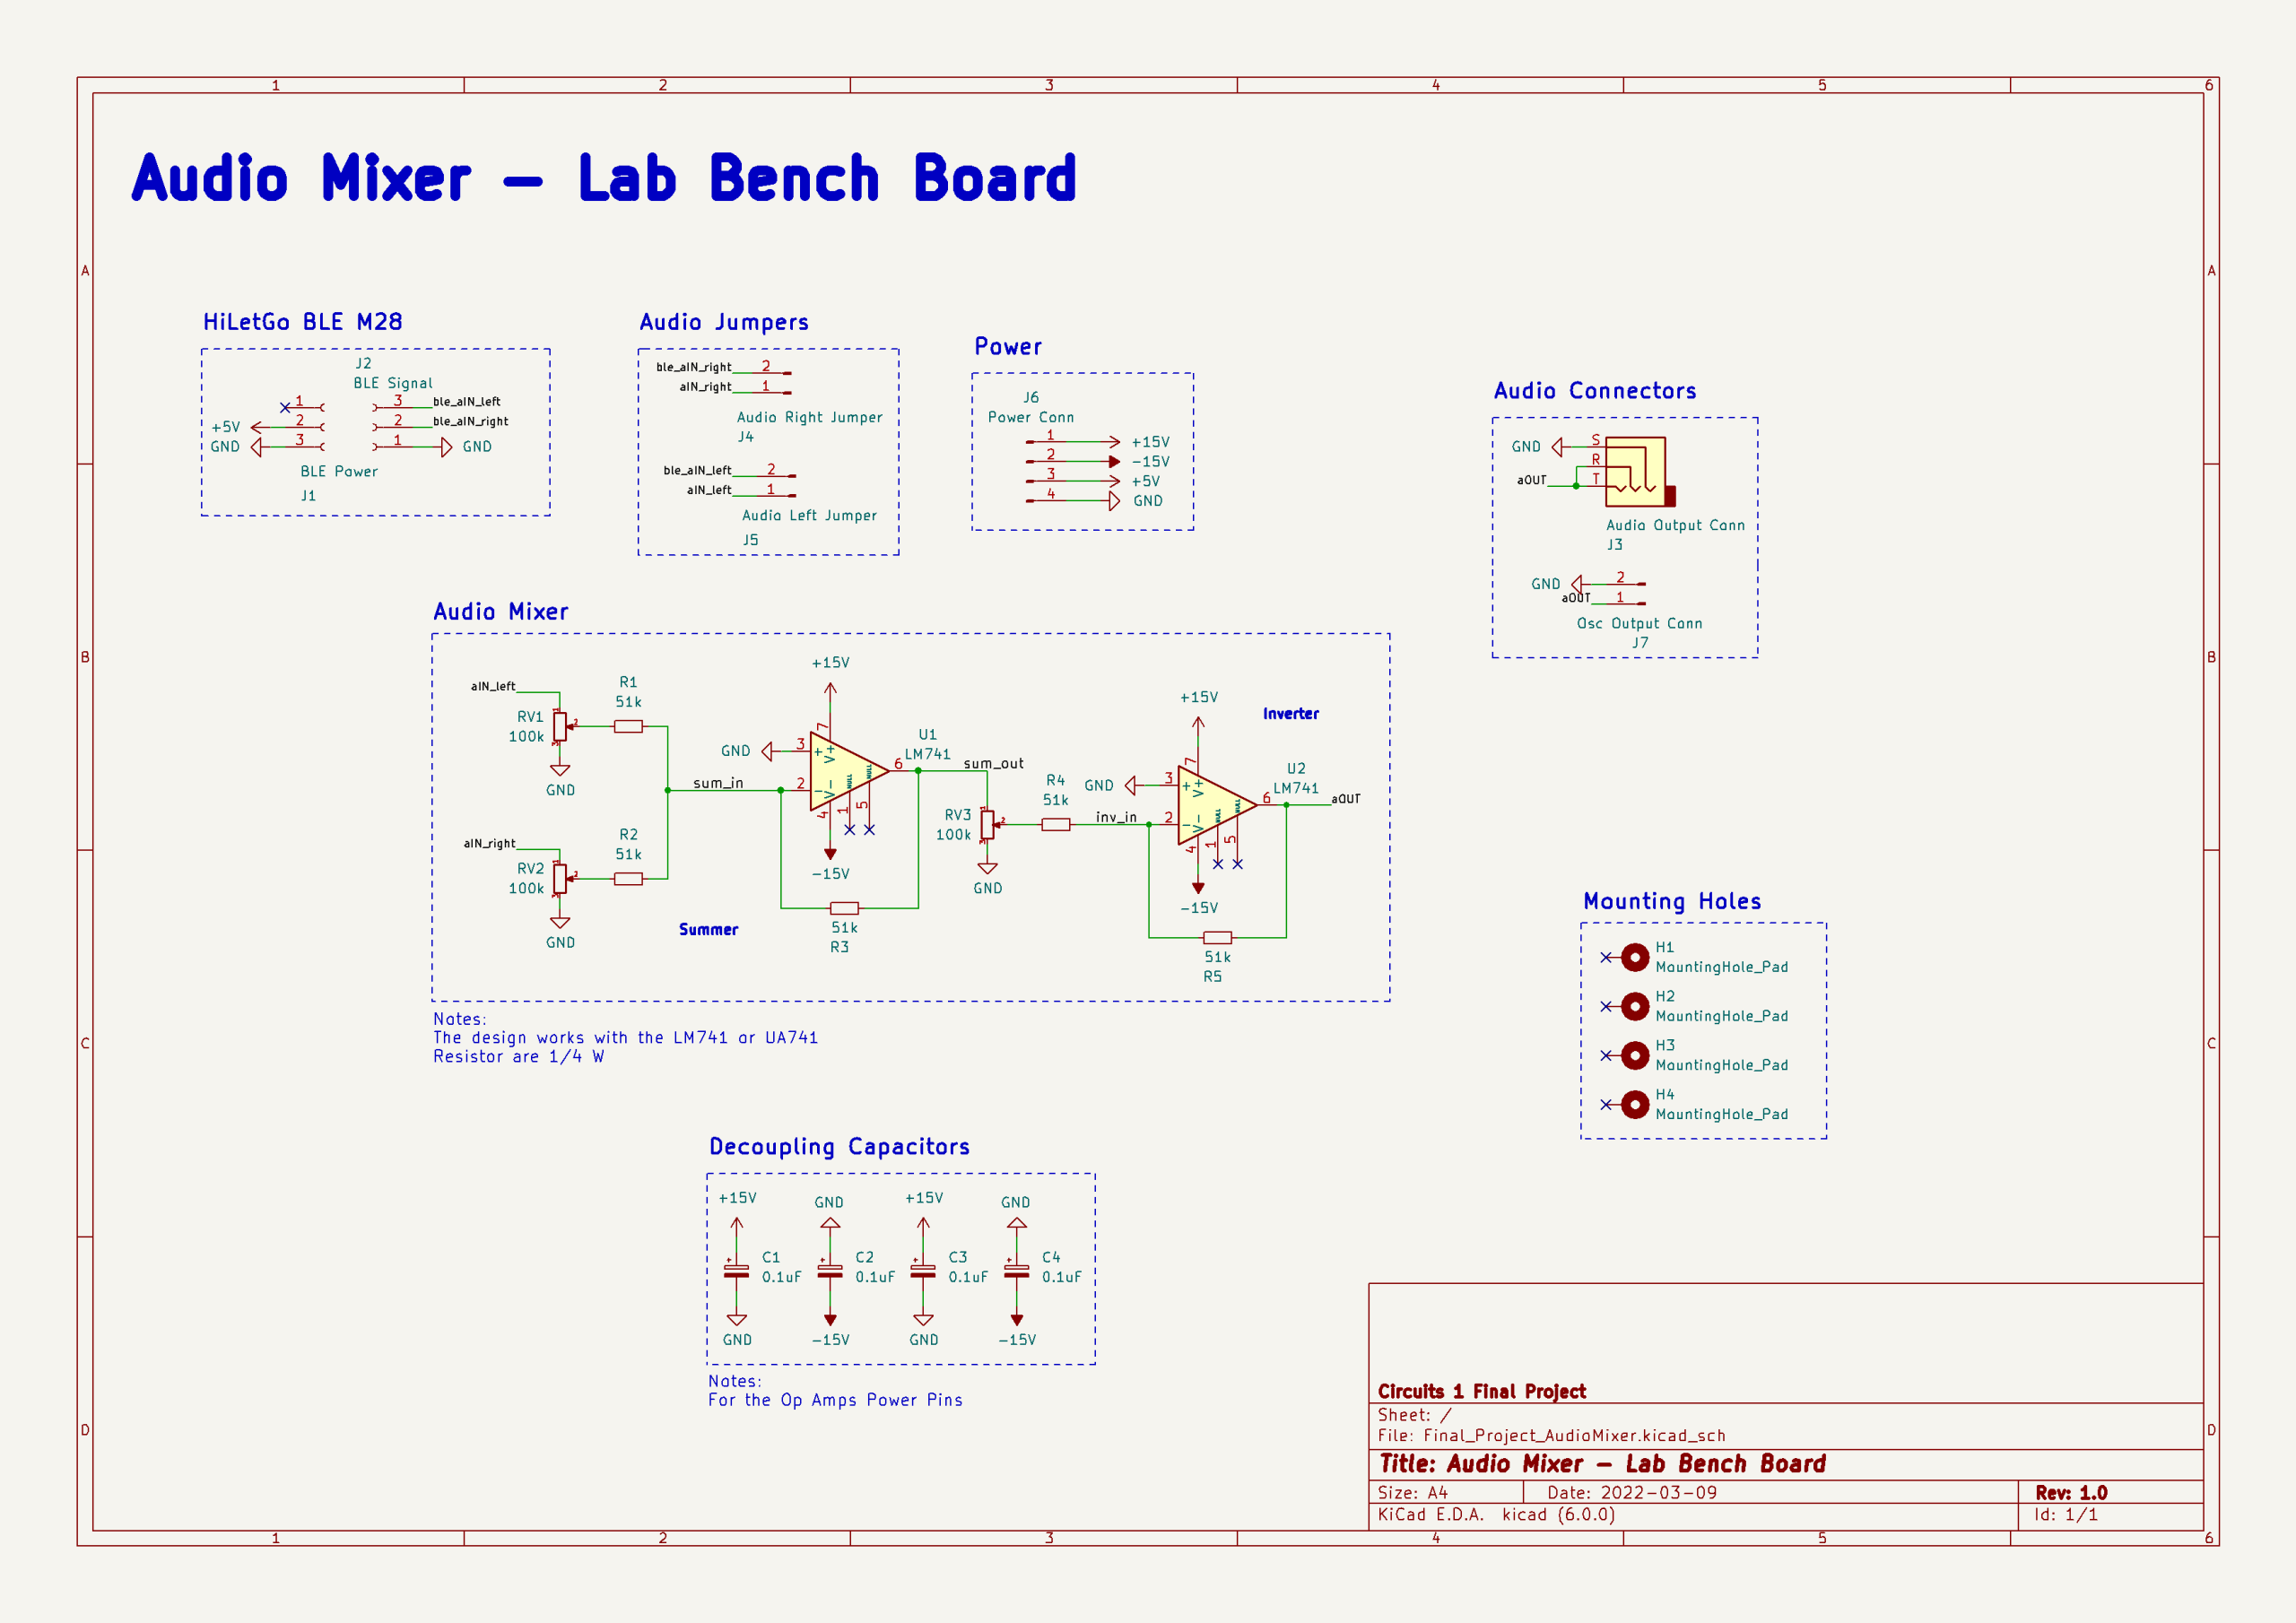Click the Id: 1/1 sheet number
2296x1623 pixels.
pos(2065,1514)
